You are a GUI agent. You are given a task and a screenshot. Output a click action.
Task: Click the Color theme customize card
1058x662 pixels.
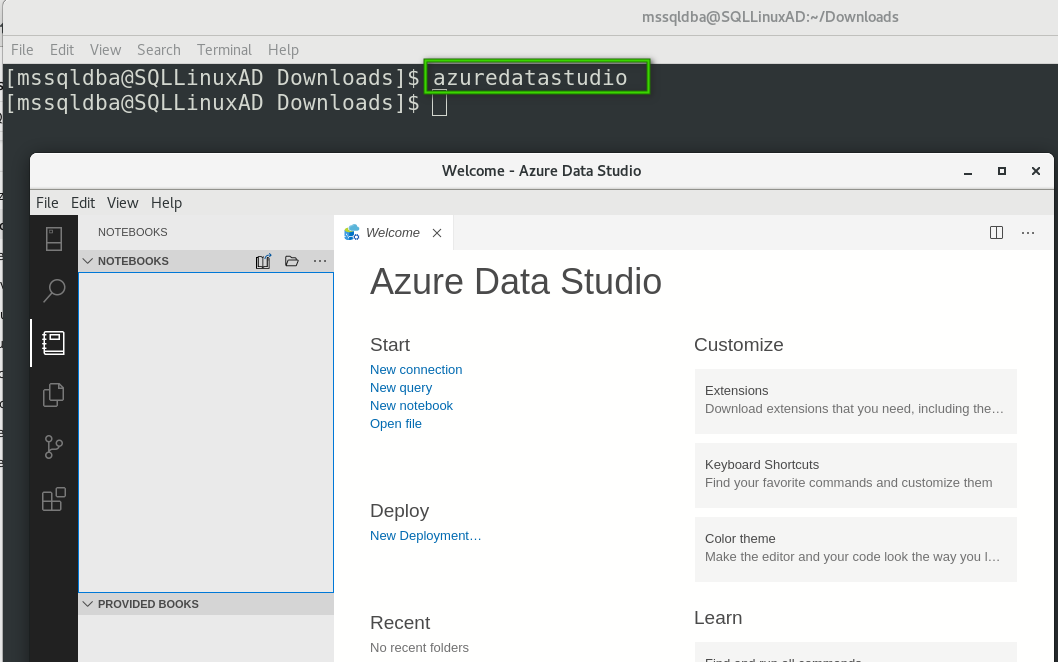855,548
